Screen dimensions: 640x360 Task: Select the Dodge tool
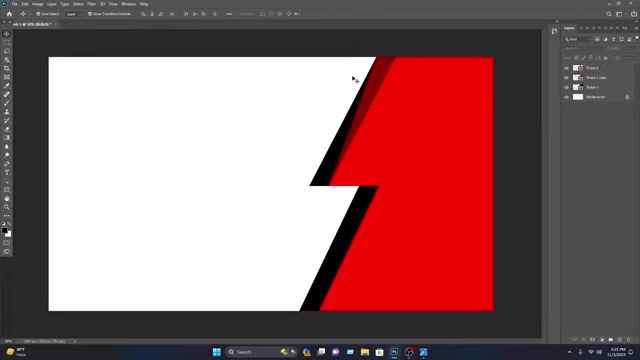7,155
